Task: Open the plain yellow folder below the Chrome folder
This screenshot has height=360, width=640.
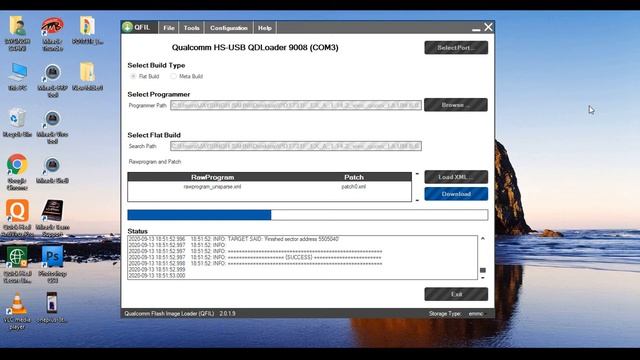Action: click(87, 77)
